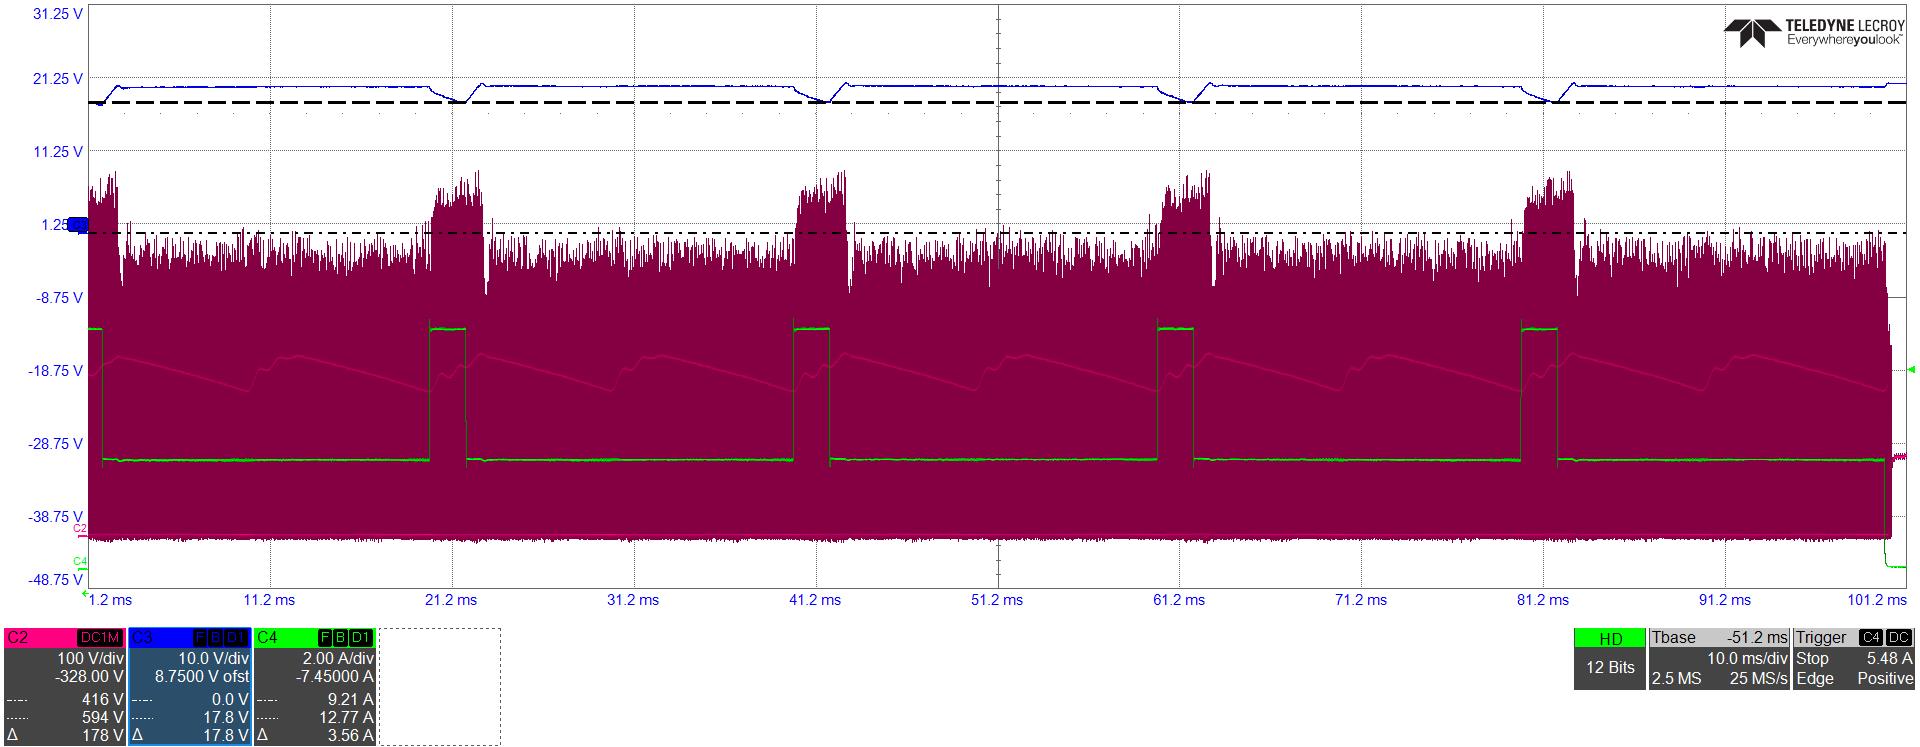Click the Positive slope text
Viewport: 1920px width, 747px height.
coord(1885,679)
